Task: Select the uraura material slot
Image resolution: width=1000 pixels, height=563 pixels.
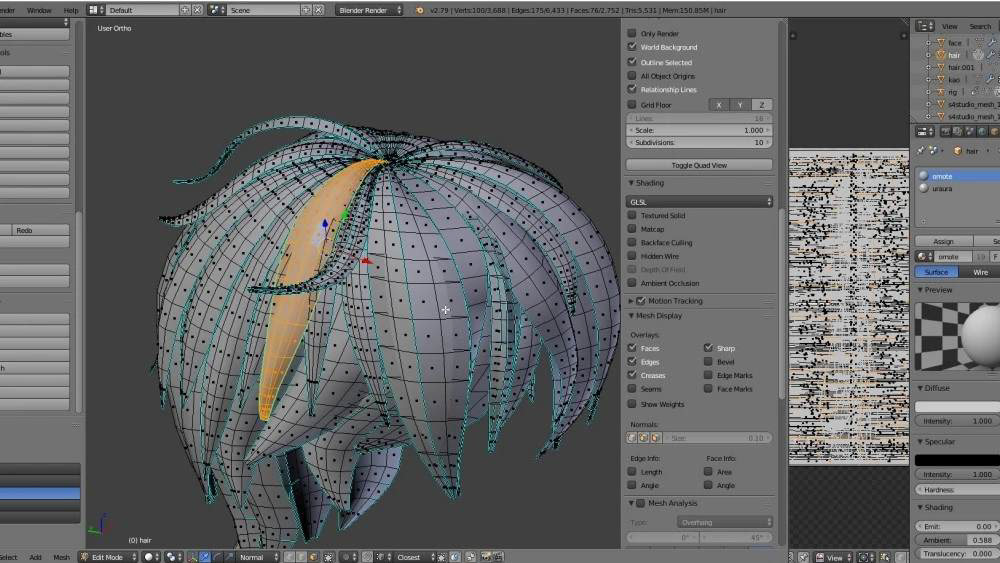Action: [942, 188]
